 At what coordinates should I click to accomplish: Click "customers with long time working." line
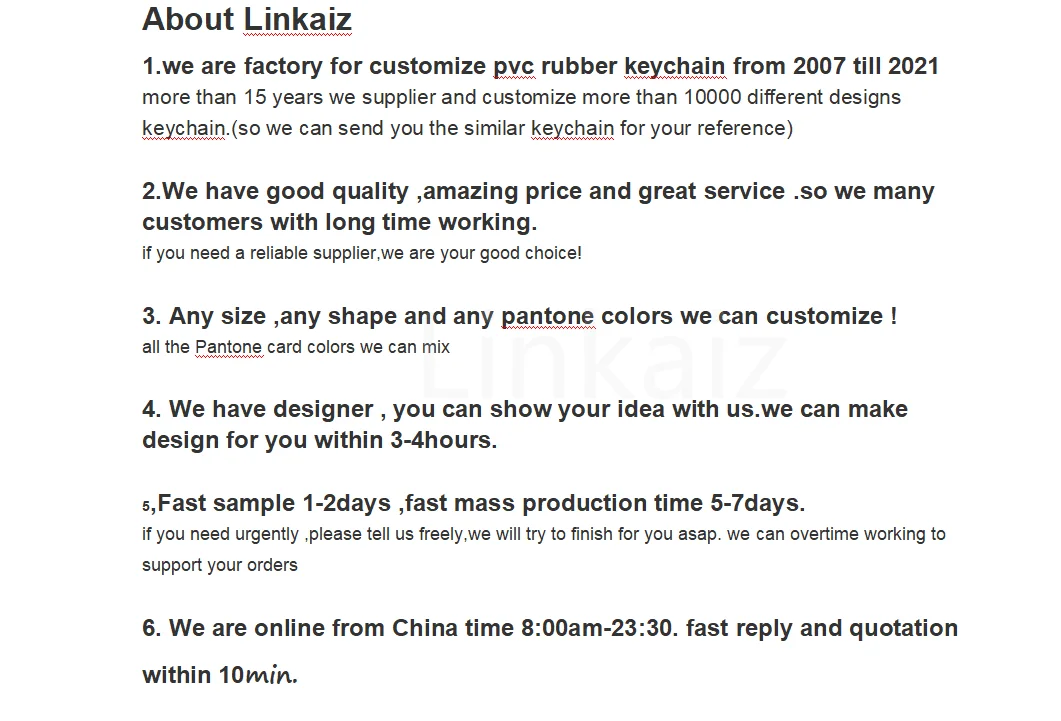pyautogui.click(x=339, y=222)
